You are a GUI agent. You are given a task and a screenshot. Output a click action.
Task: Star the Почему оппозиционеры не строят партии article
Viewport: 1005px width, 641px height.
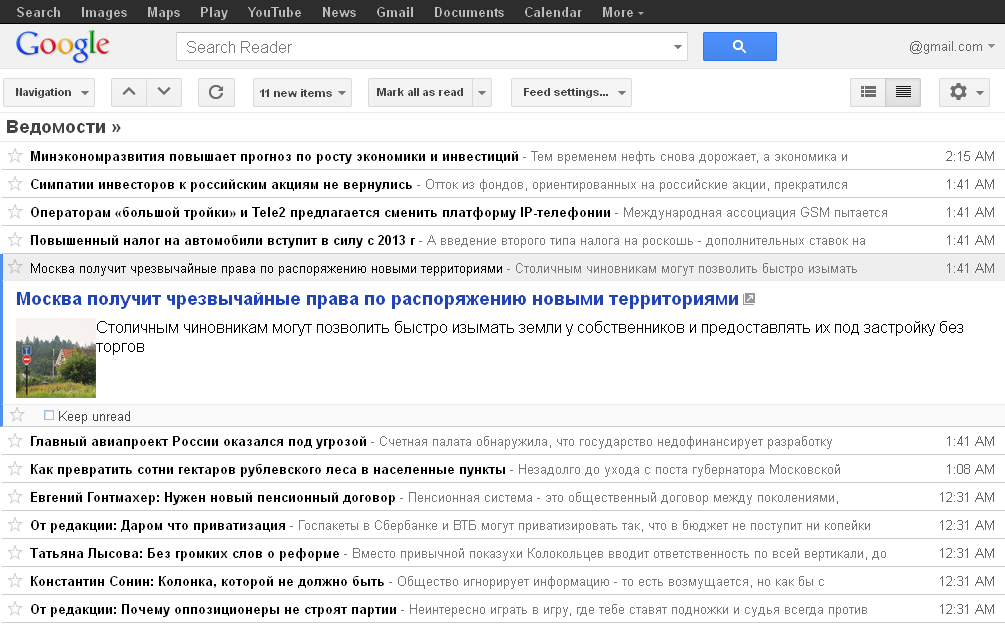15,609
